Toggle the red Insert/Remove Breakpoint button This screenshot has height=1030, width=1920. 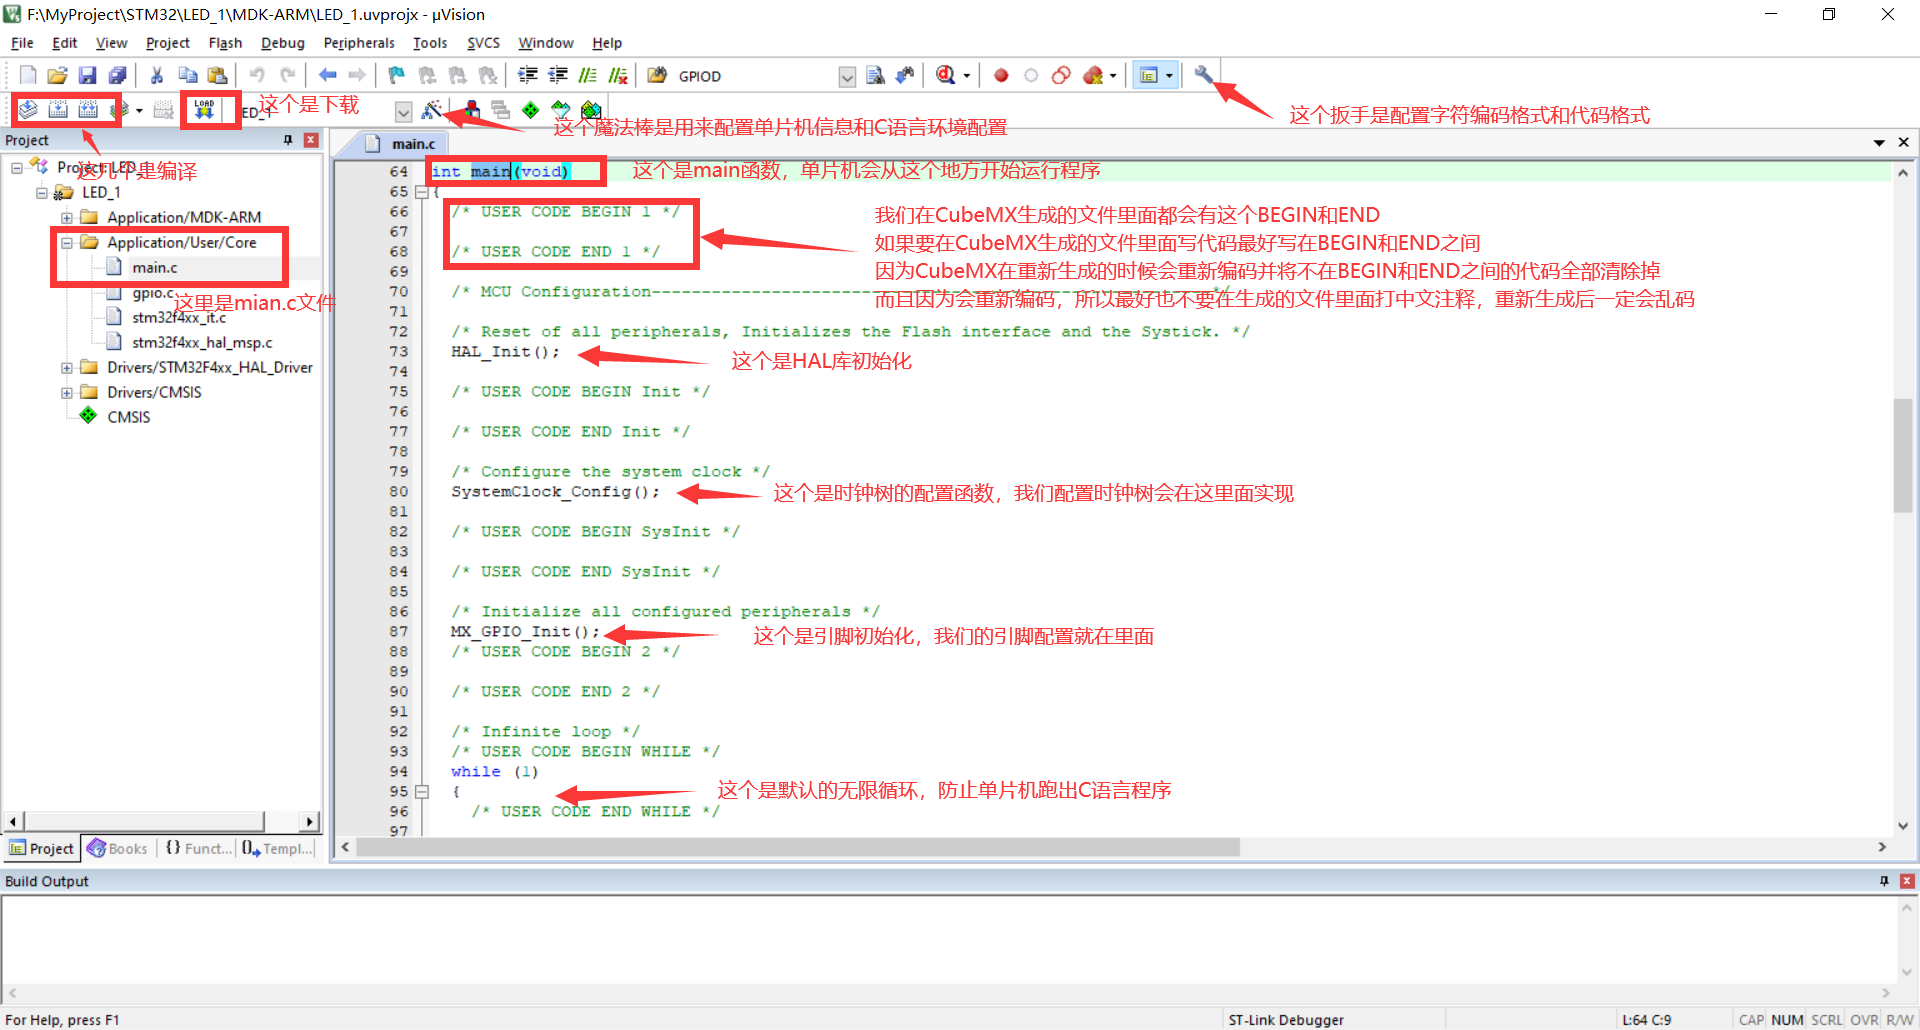pyautogui.click(x=1001, y=75)
